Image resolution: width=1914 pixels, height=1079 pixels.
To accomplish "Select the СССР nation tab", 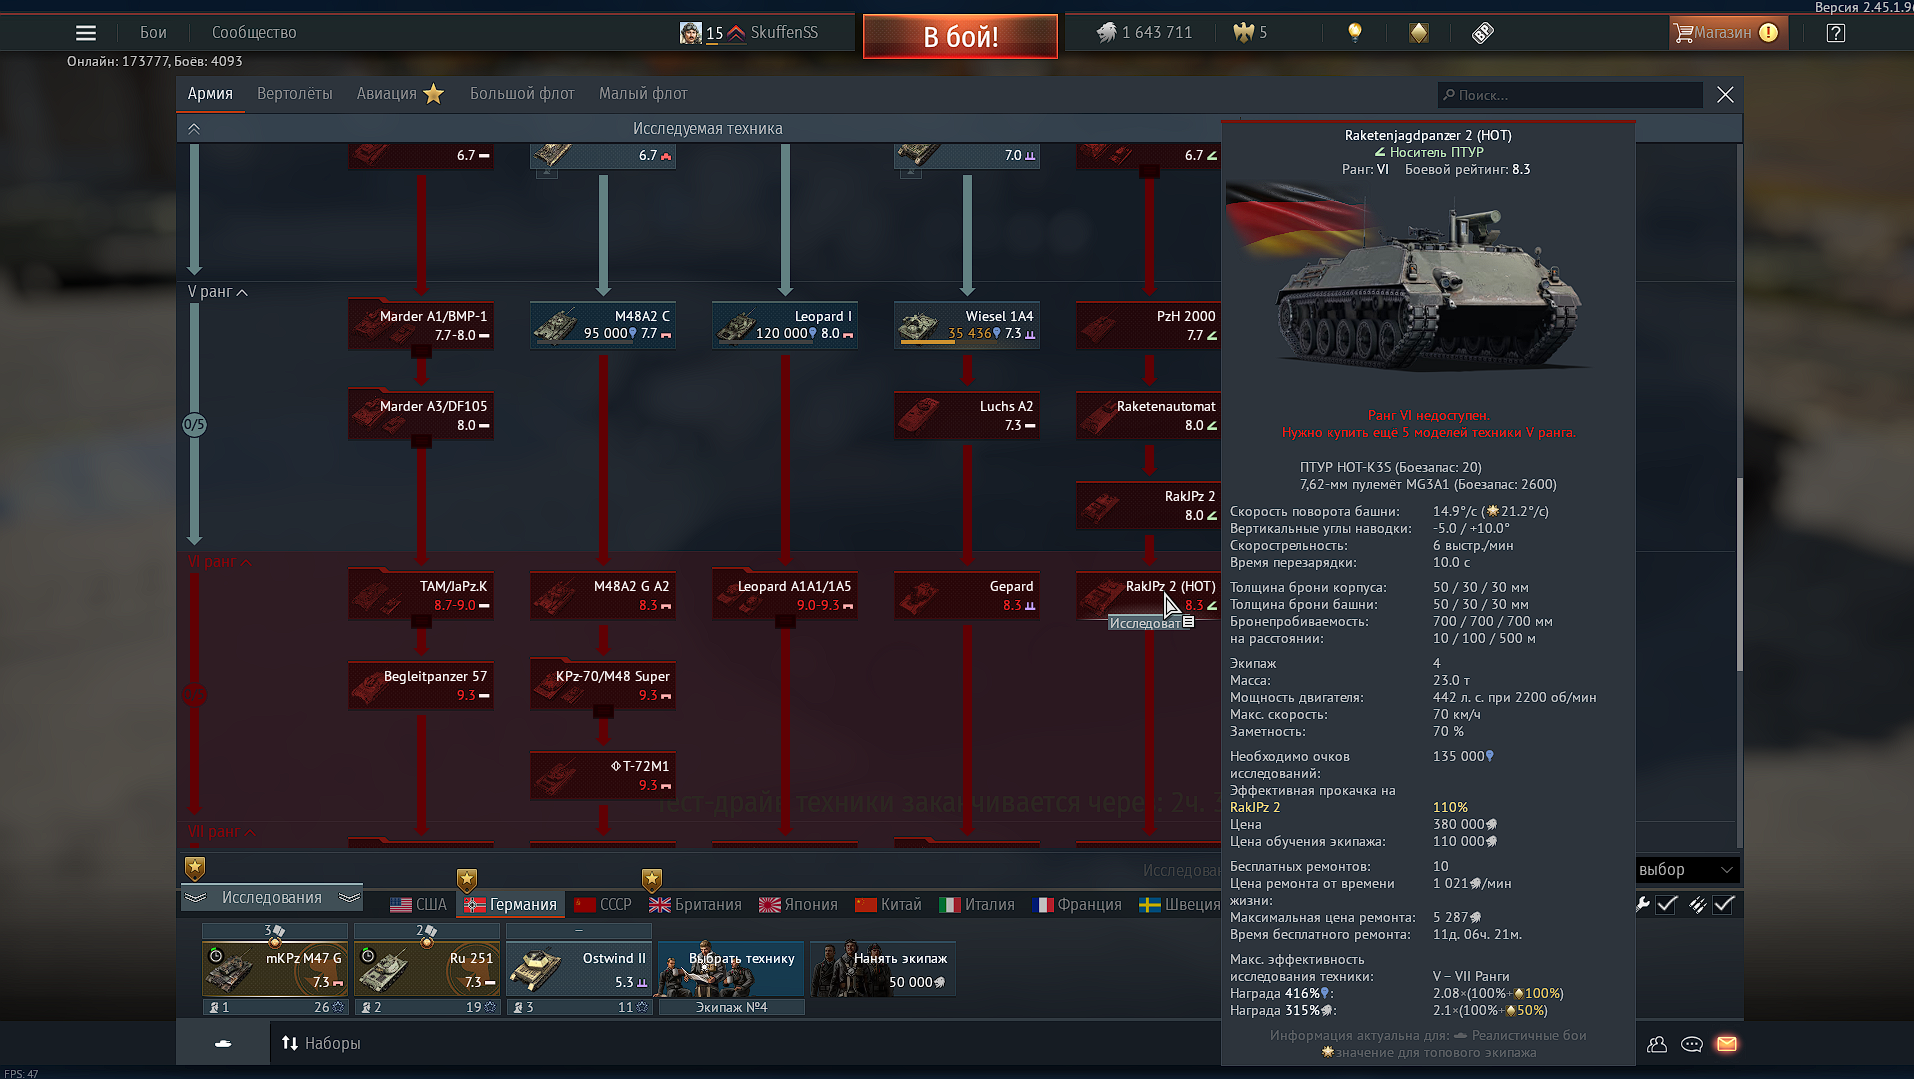I will point(603,905).
